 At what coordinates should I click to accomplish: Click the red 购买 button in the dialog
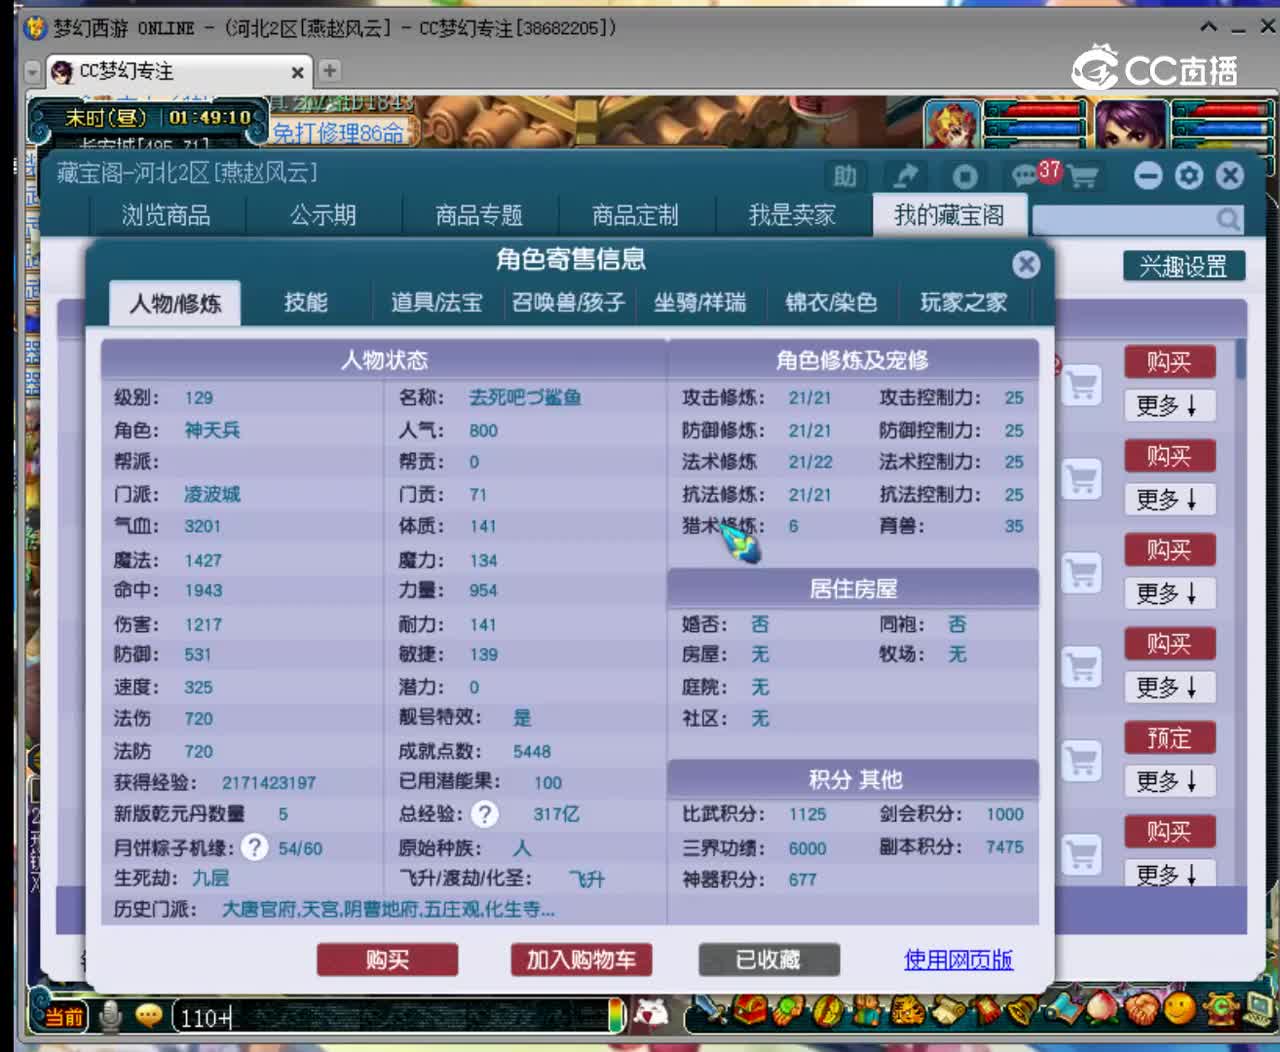pos(387,960)
